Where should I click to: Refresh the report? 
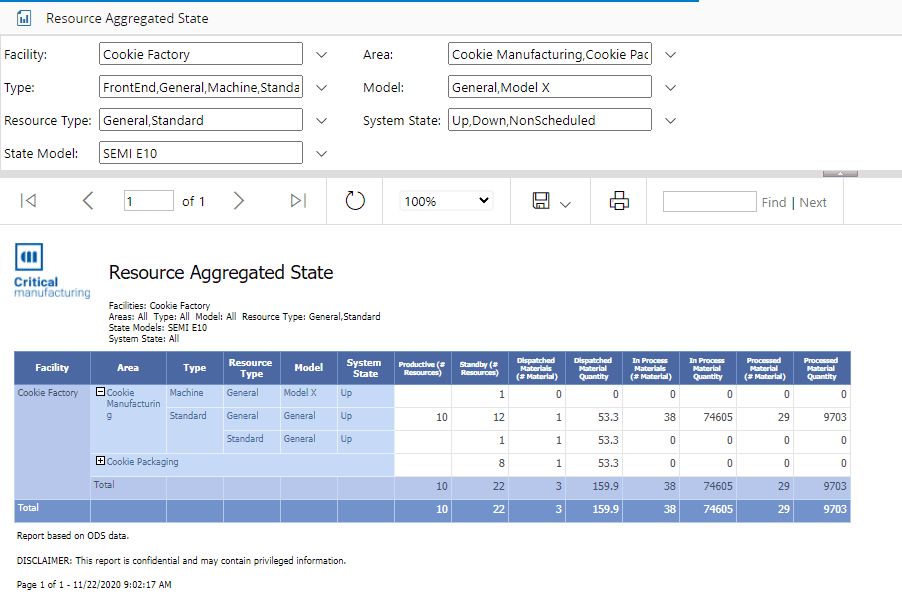355,201
